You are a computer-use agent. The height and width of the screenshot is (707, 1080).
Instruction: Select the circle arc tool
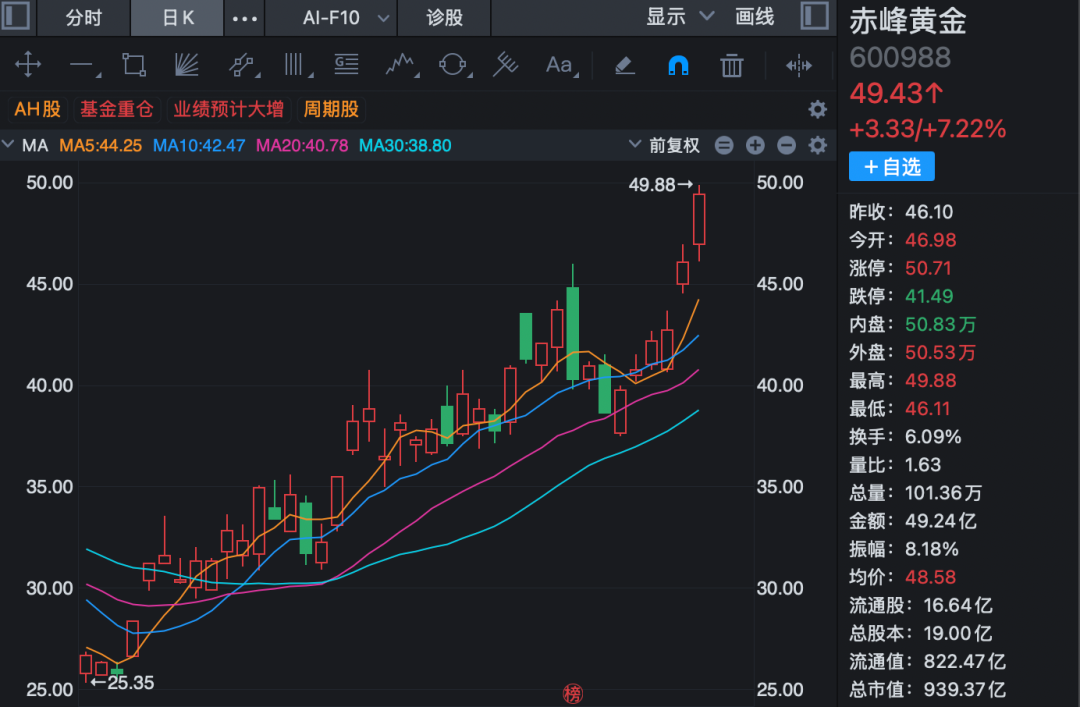(454, 65)
